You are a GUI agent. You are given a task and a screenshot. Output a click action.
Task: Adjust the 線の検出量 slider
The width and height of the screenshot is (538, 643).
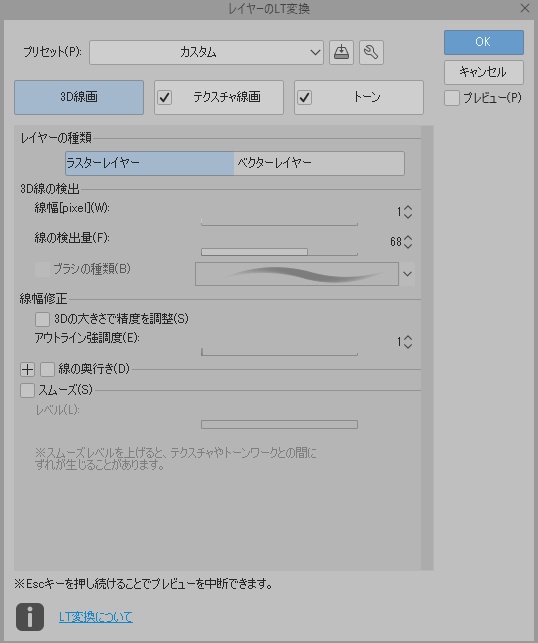click(x=279, y=252)
